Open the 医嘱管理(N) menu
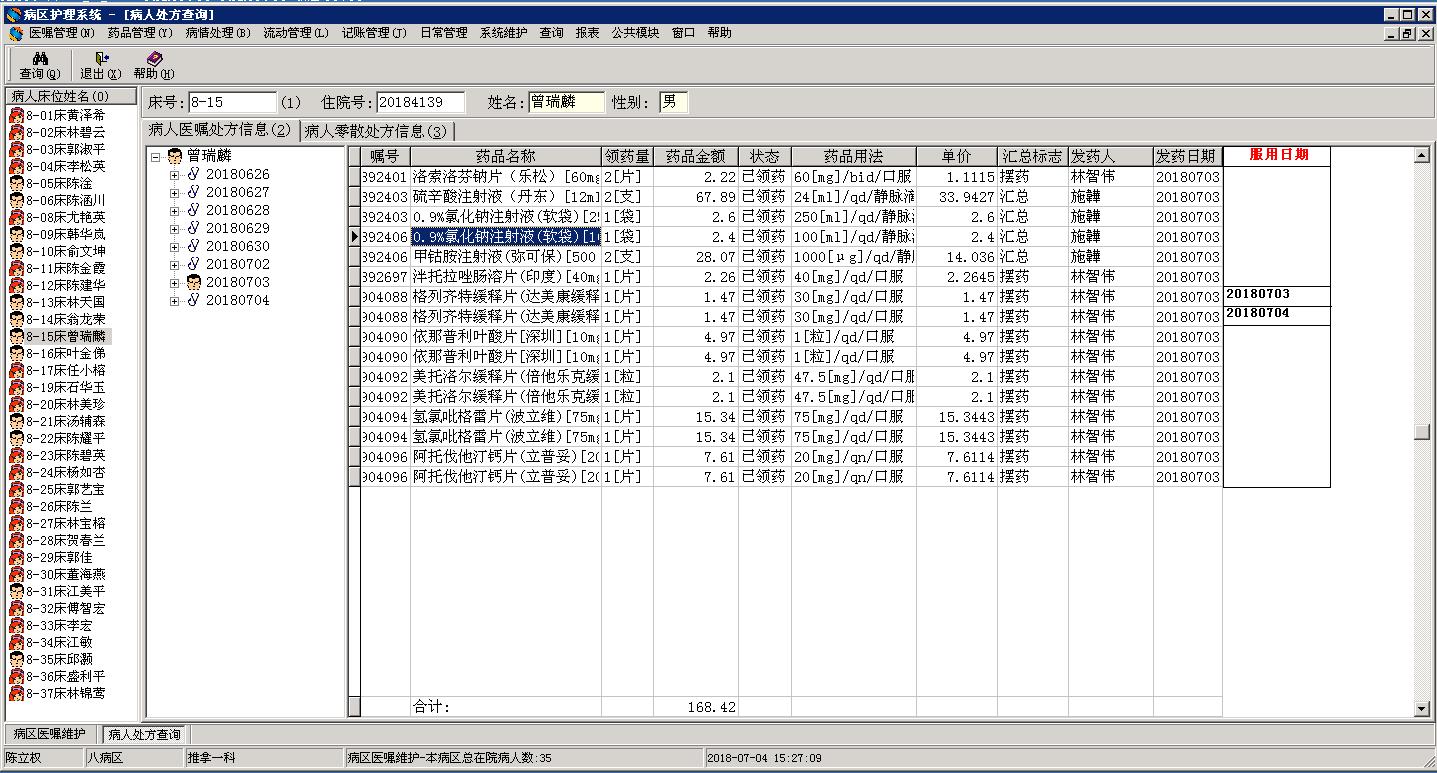This screenshot has height=773, width=1437. coord(62,33)
